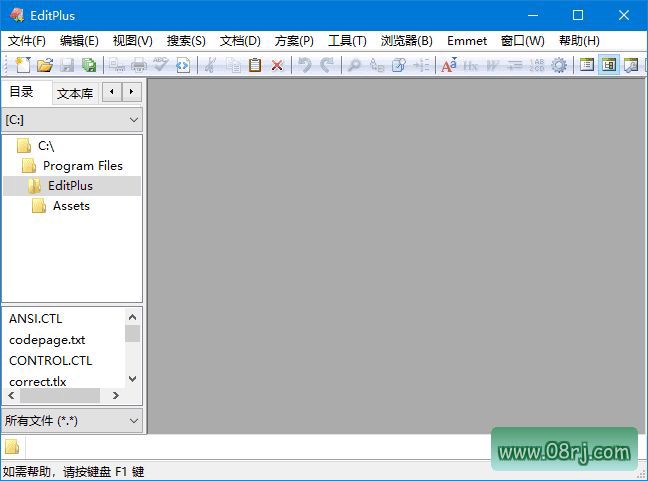The height and width of the screenshot is (481, 648).
Task: Click the print preview icon
Action: point(117,65)
